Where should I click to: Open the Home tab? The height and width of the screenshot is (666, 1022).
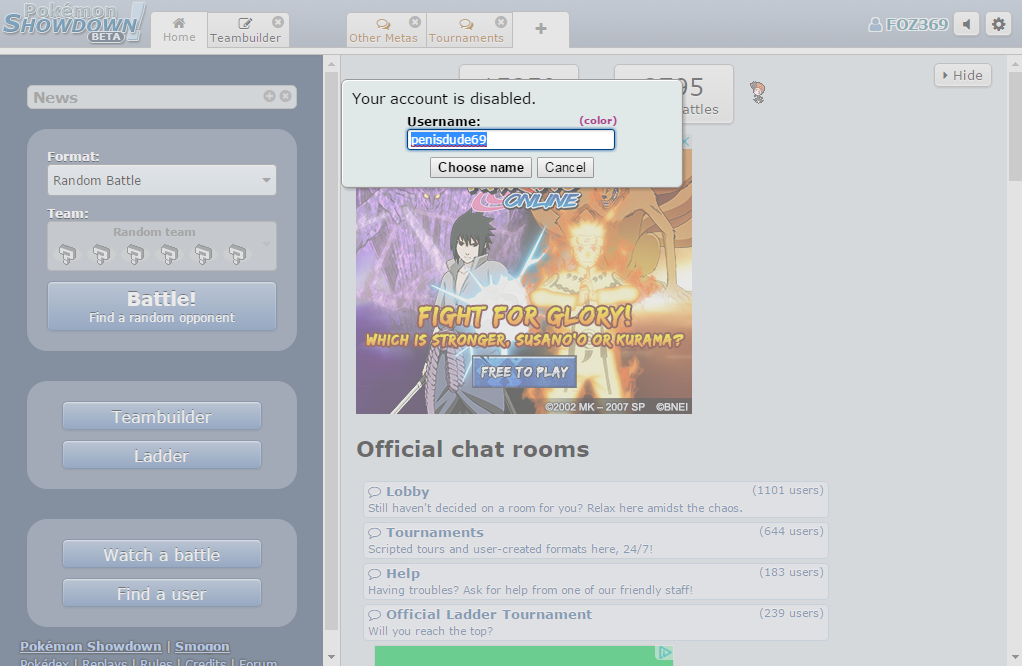pos(179,30)
